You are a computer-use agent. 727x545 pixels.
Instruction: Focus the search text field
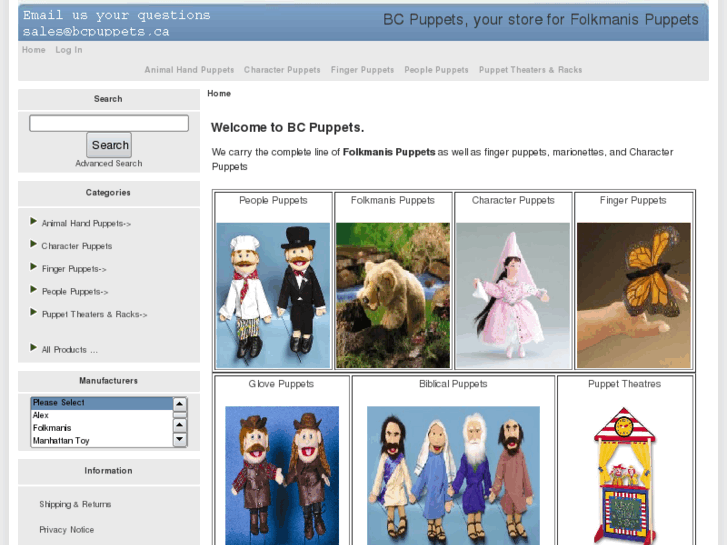click(109, 123)
